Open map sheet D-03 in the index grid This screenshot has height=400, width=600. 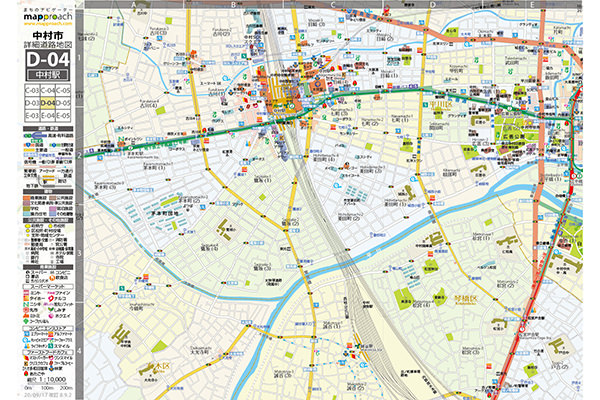(x=32, y=103)
